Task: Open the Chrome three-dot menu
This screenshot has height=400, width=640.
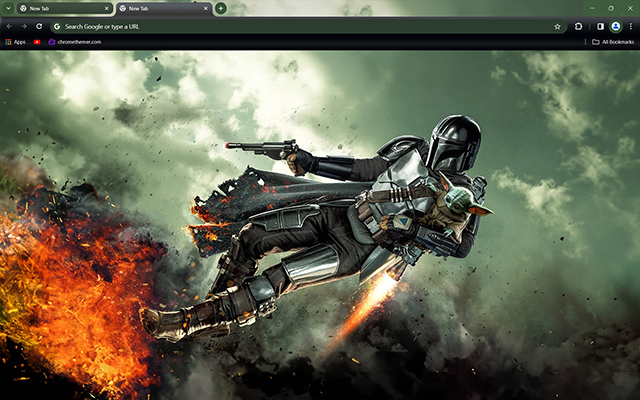Action: [631, 27]
